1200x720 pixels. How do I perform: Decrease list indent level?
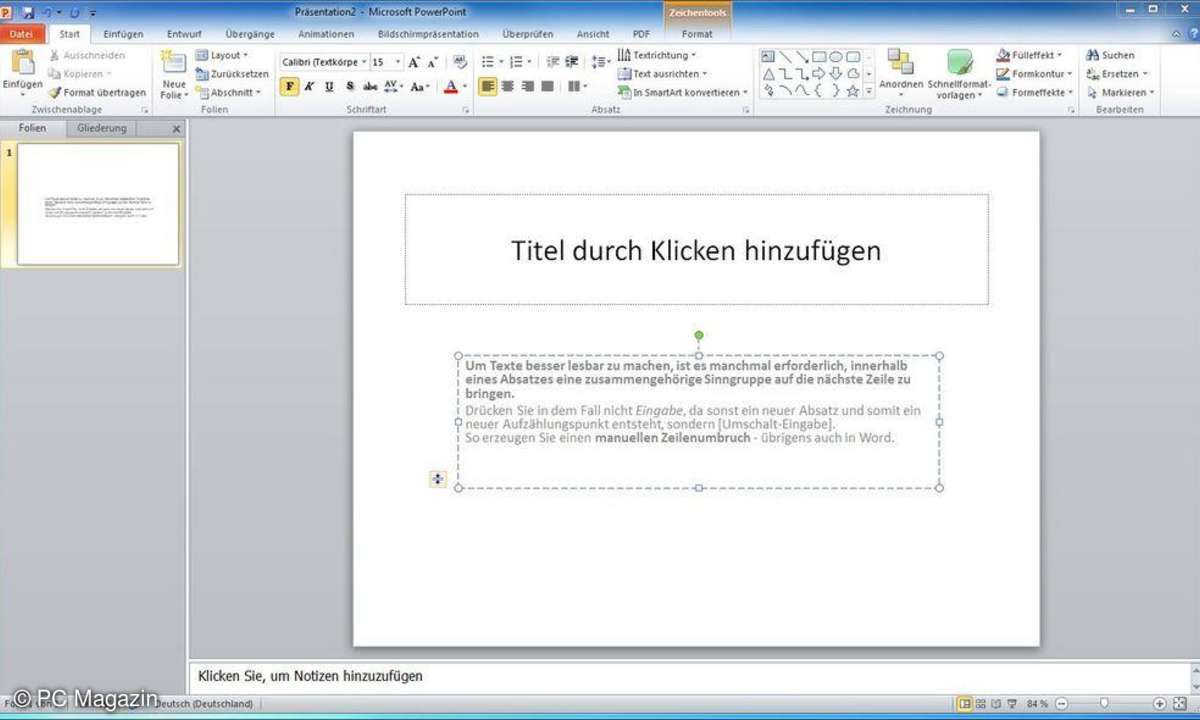552,62
